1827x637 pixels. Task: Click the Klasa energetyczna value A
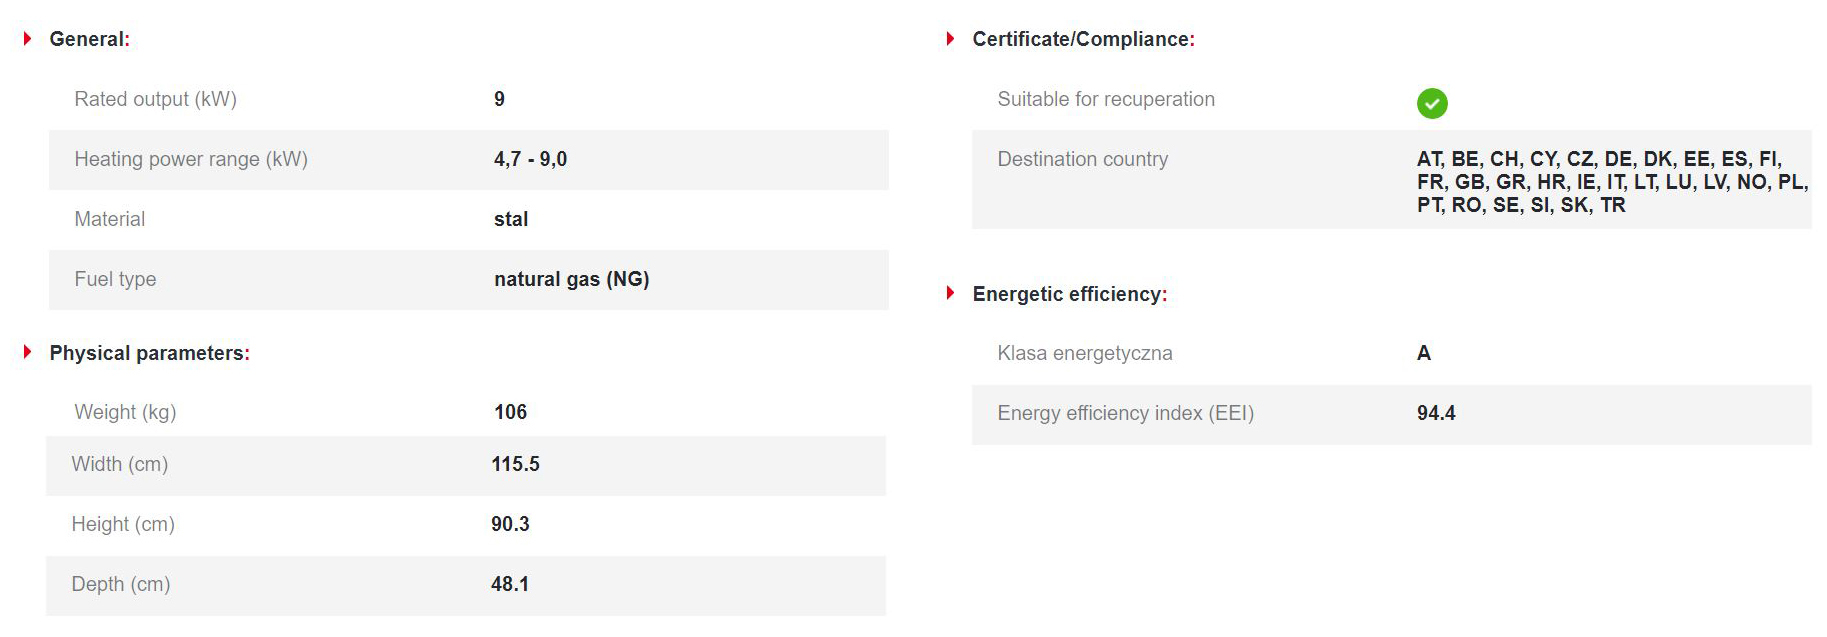point(1424,353)
